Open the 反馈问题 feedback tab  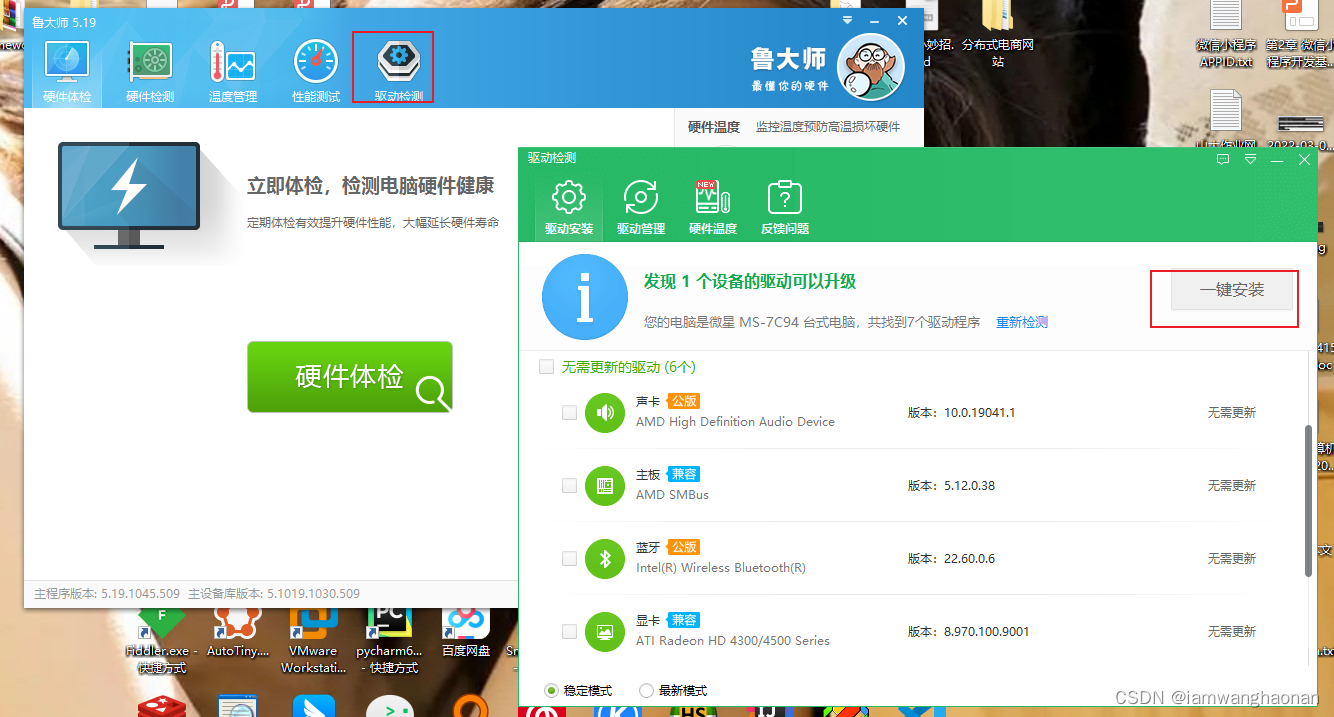pos(785,207)
